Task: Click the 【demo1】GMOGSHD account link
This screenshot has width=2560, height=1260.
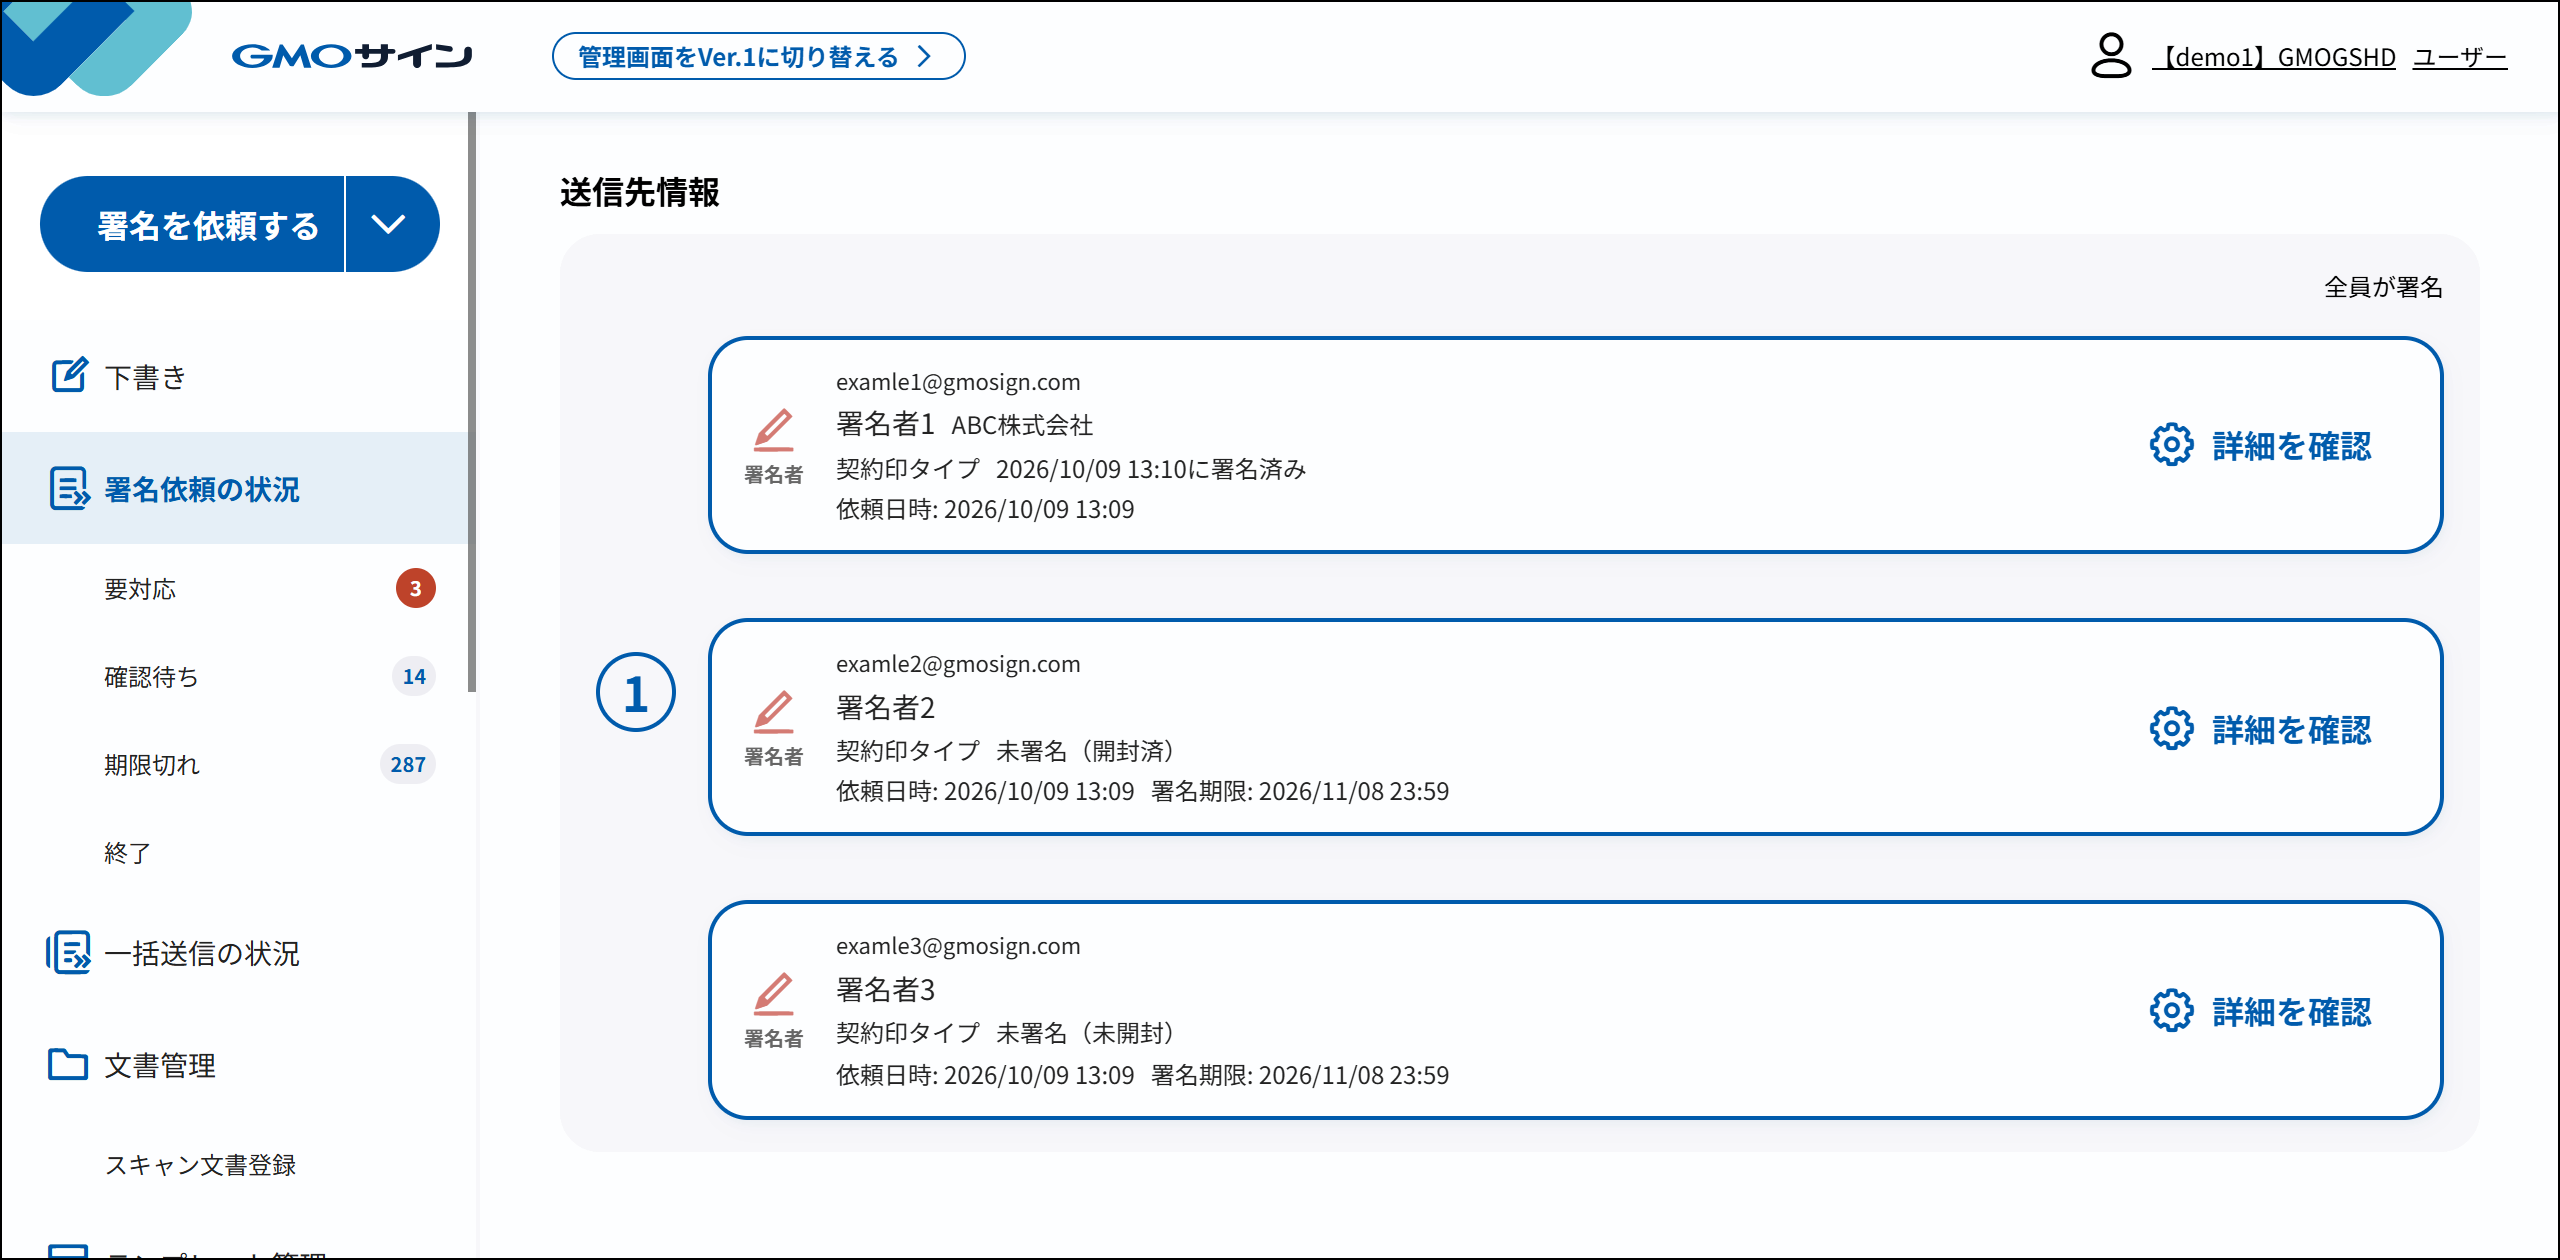Action: (x=2274, y=58)
